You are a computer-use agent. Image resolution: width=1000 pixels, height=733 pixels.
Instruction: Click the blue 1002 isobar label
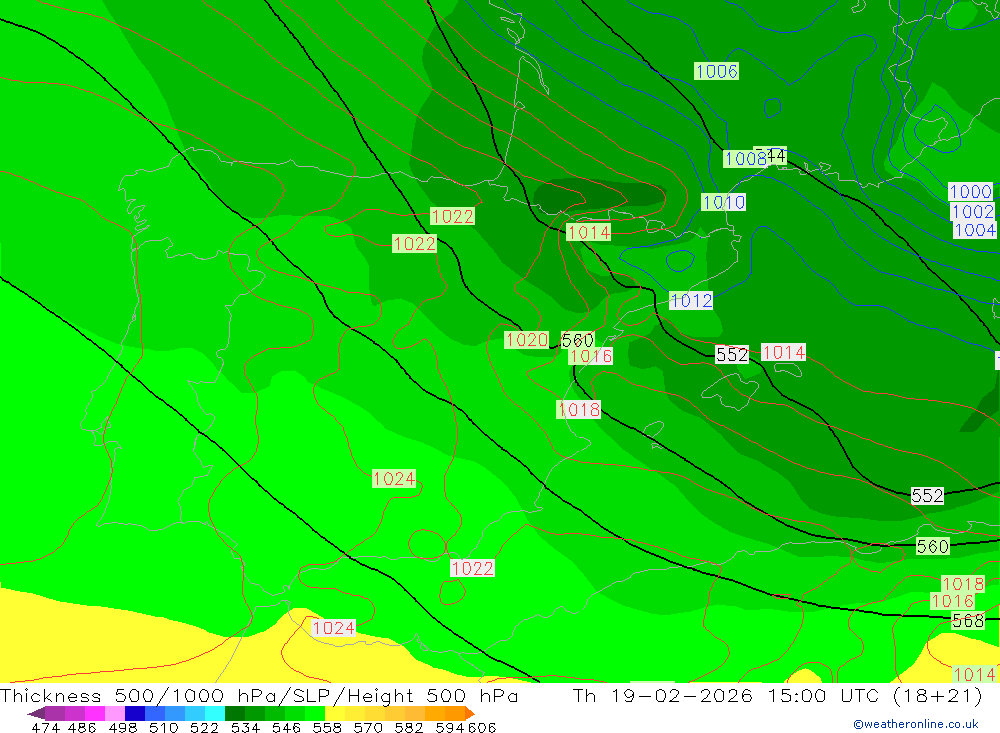coord(973,211)
